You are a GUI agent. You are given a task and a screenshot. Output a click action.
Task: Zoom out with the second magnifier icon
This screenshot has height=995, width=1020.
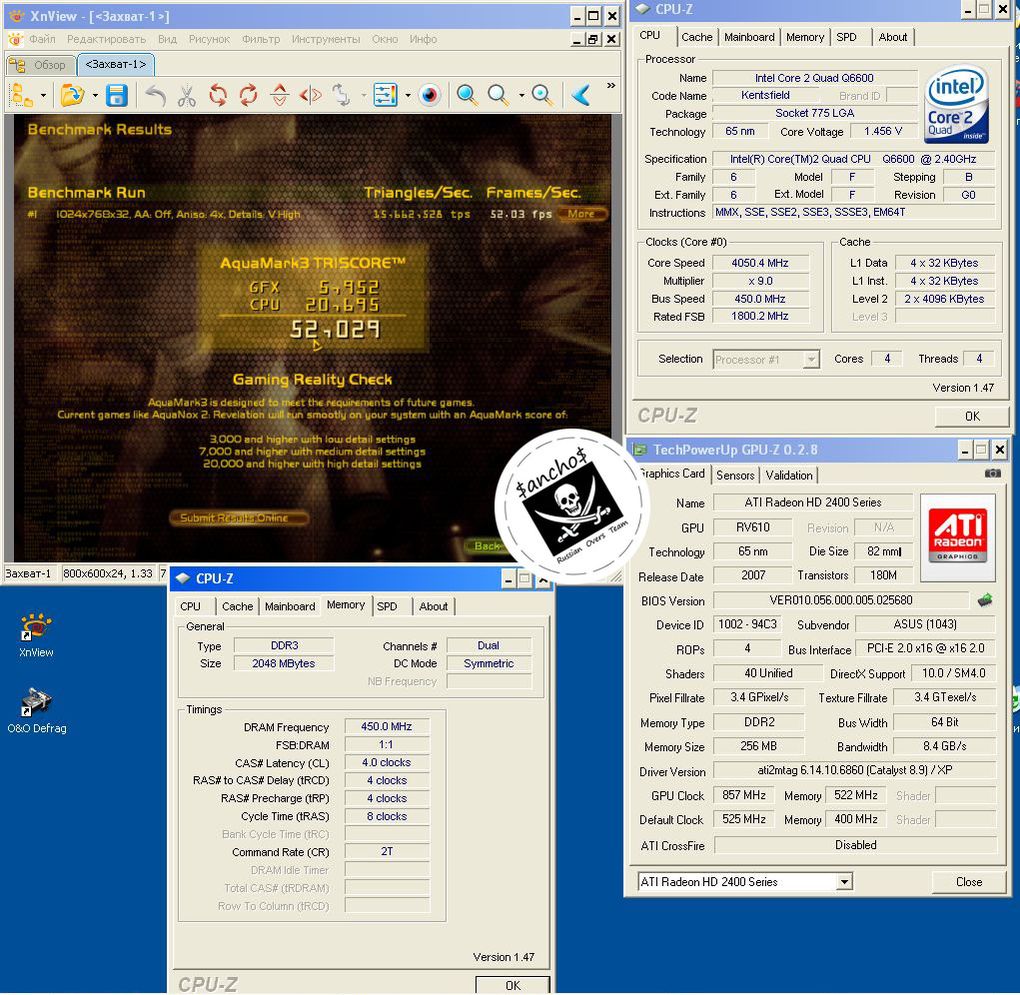coord(498,96)
